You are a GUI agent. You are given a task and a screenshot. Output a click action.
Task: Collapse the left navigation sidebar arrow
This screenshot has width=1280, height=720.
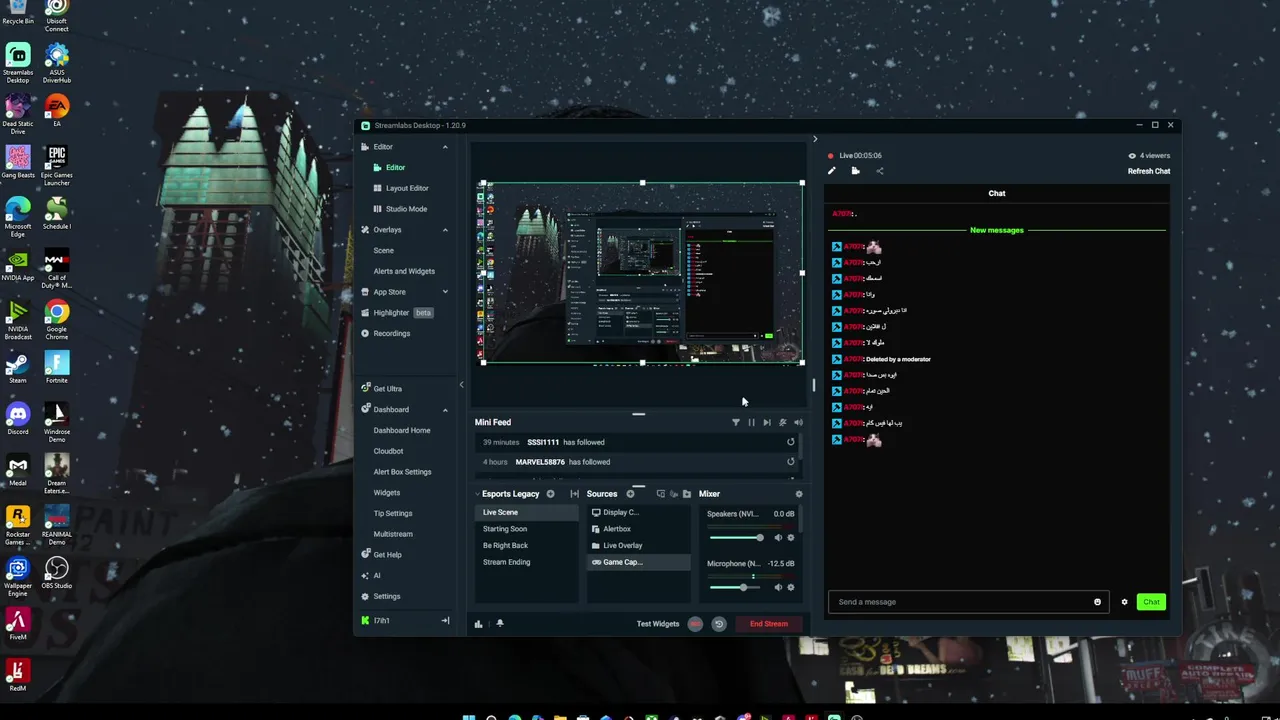pos(461,385)
